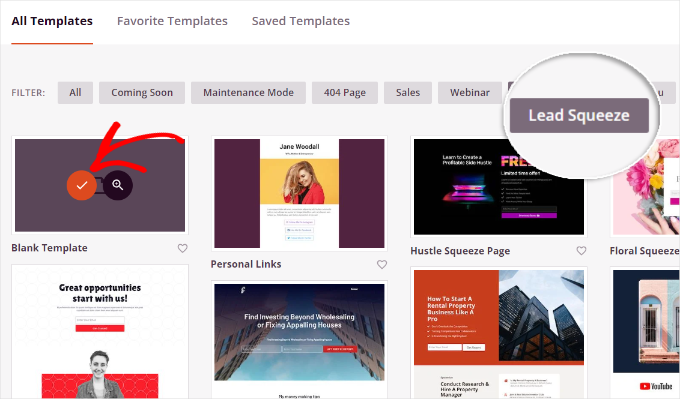This screenshot has width=680, height=399.
Task: Click the Blank Template title text
Action: (49, 248)
